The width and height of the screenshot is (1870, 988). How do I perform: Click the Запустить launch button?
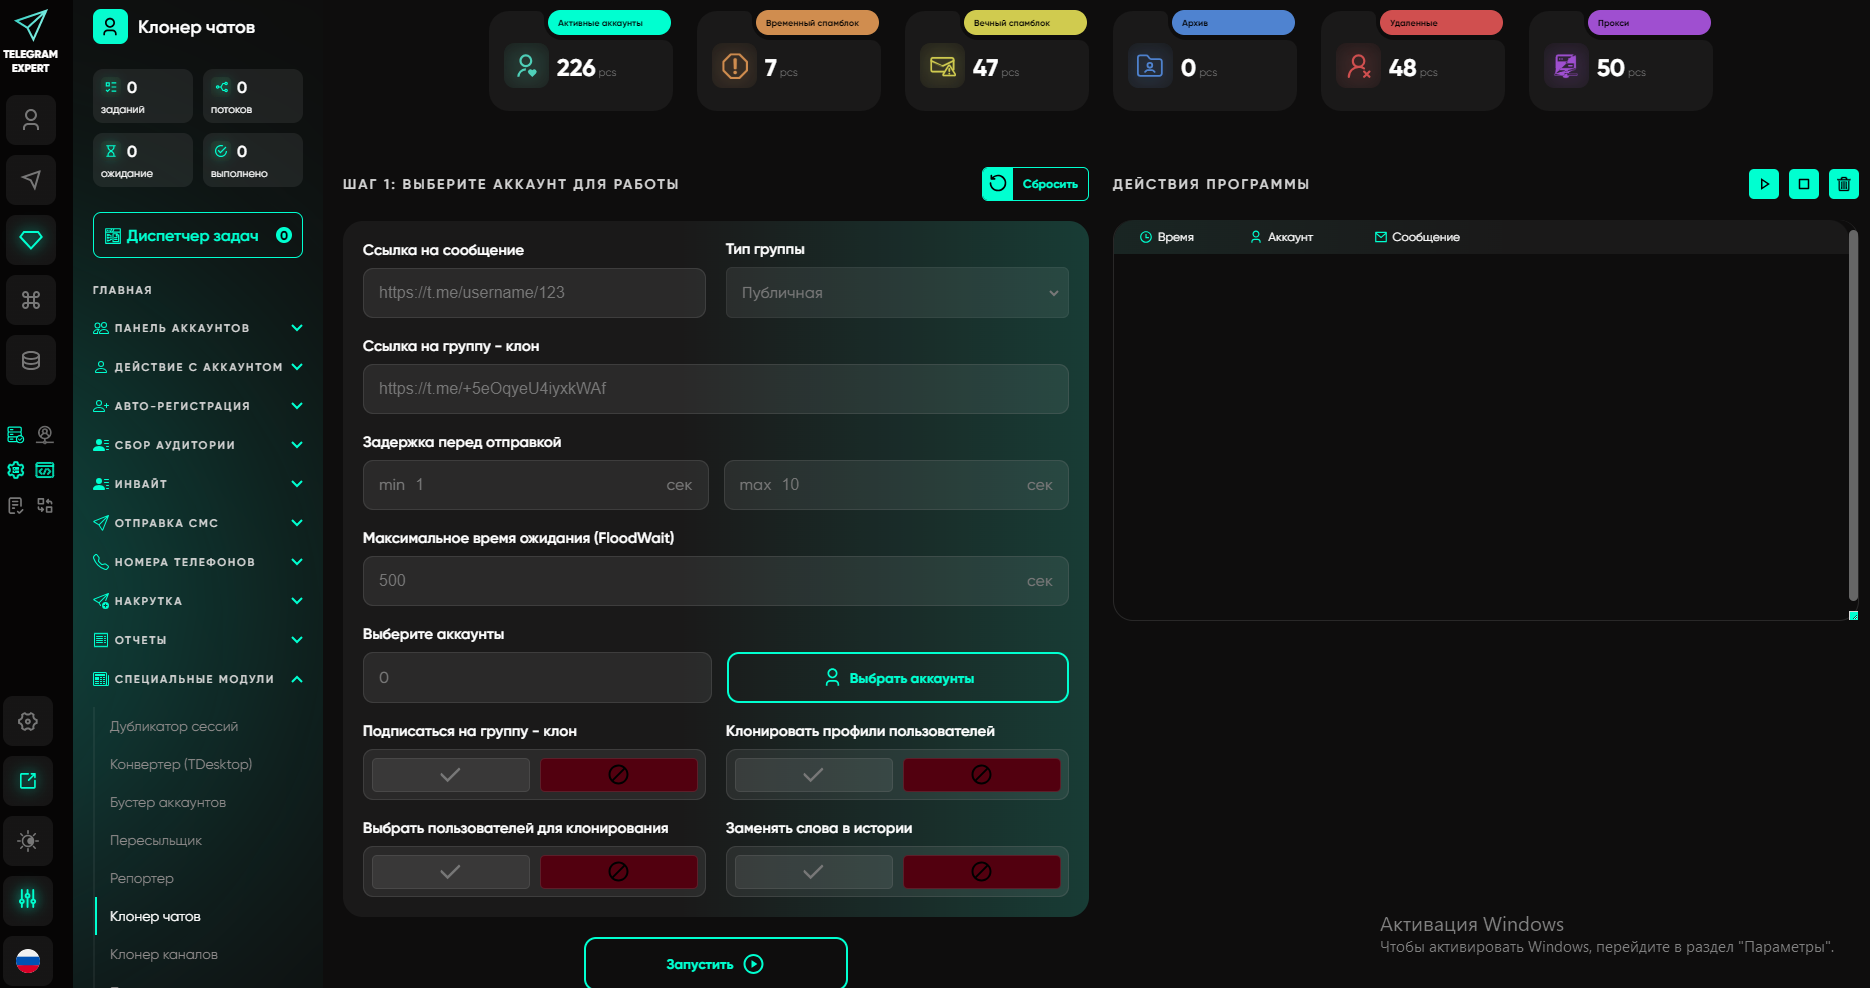[x=716, y=963]
